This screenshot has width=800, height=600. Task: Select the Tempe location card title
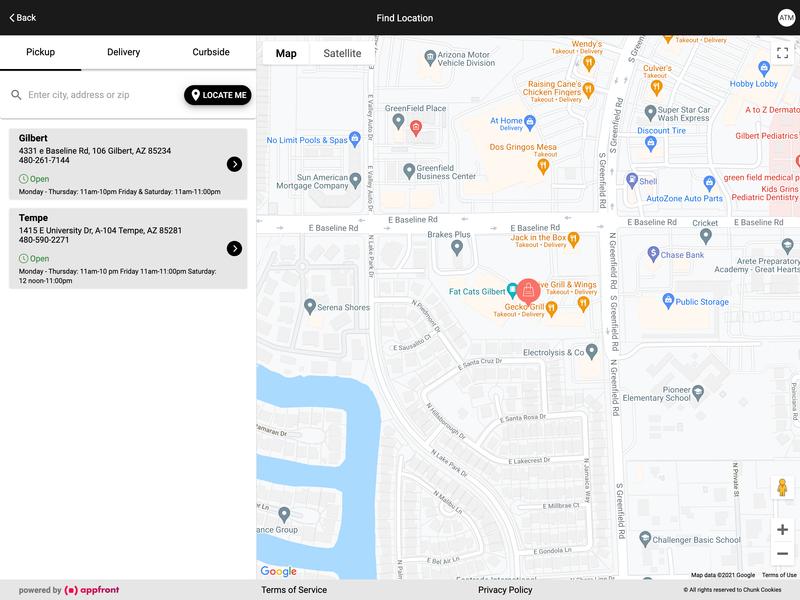(x=33, y=218)
